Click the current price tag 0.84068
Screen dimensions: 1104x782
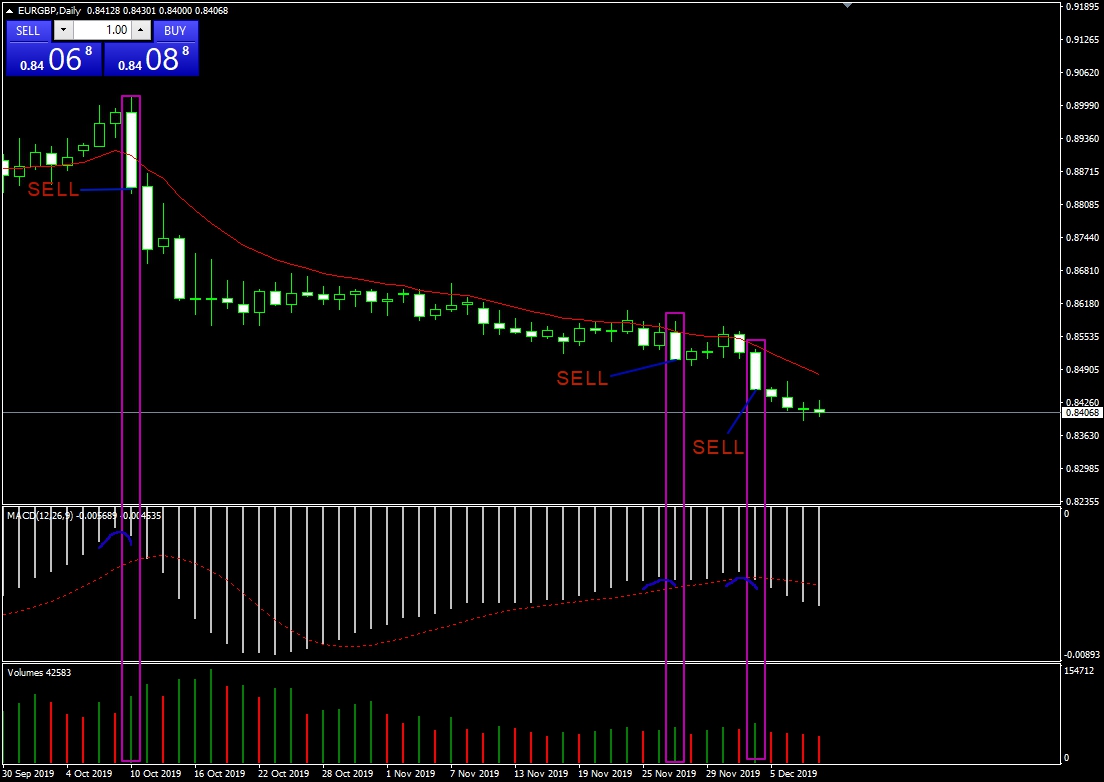tap(1082, 412)
